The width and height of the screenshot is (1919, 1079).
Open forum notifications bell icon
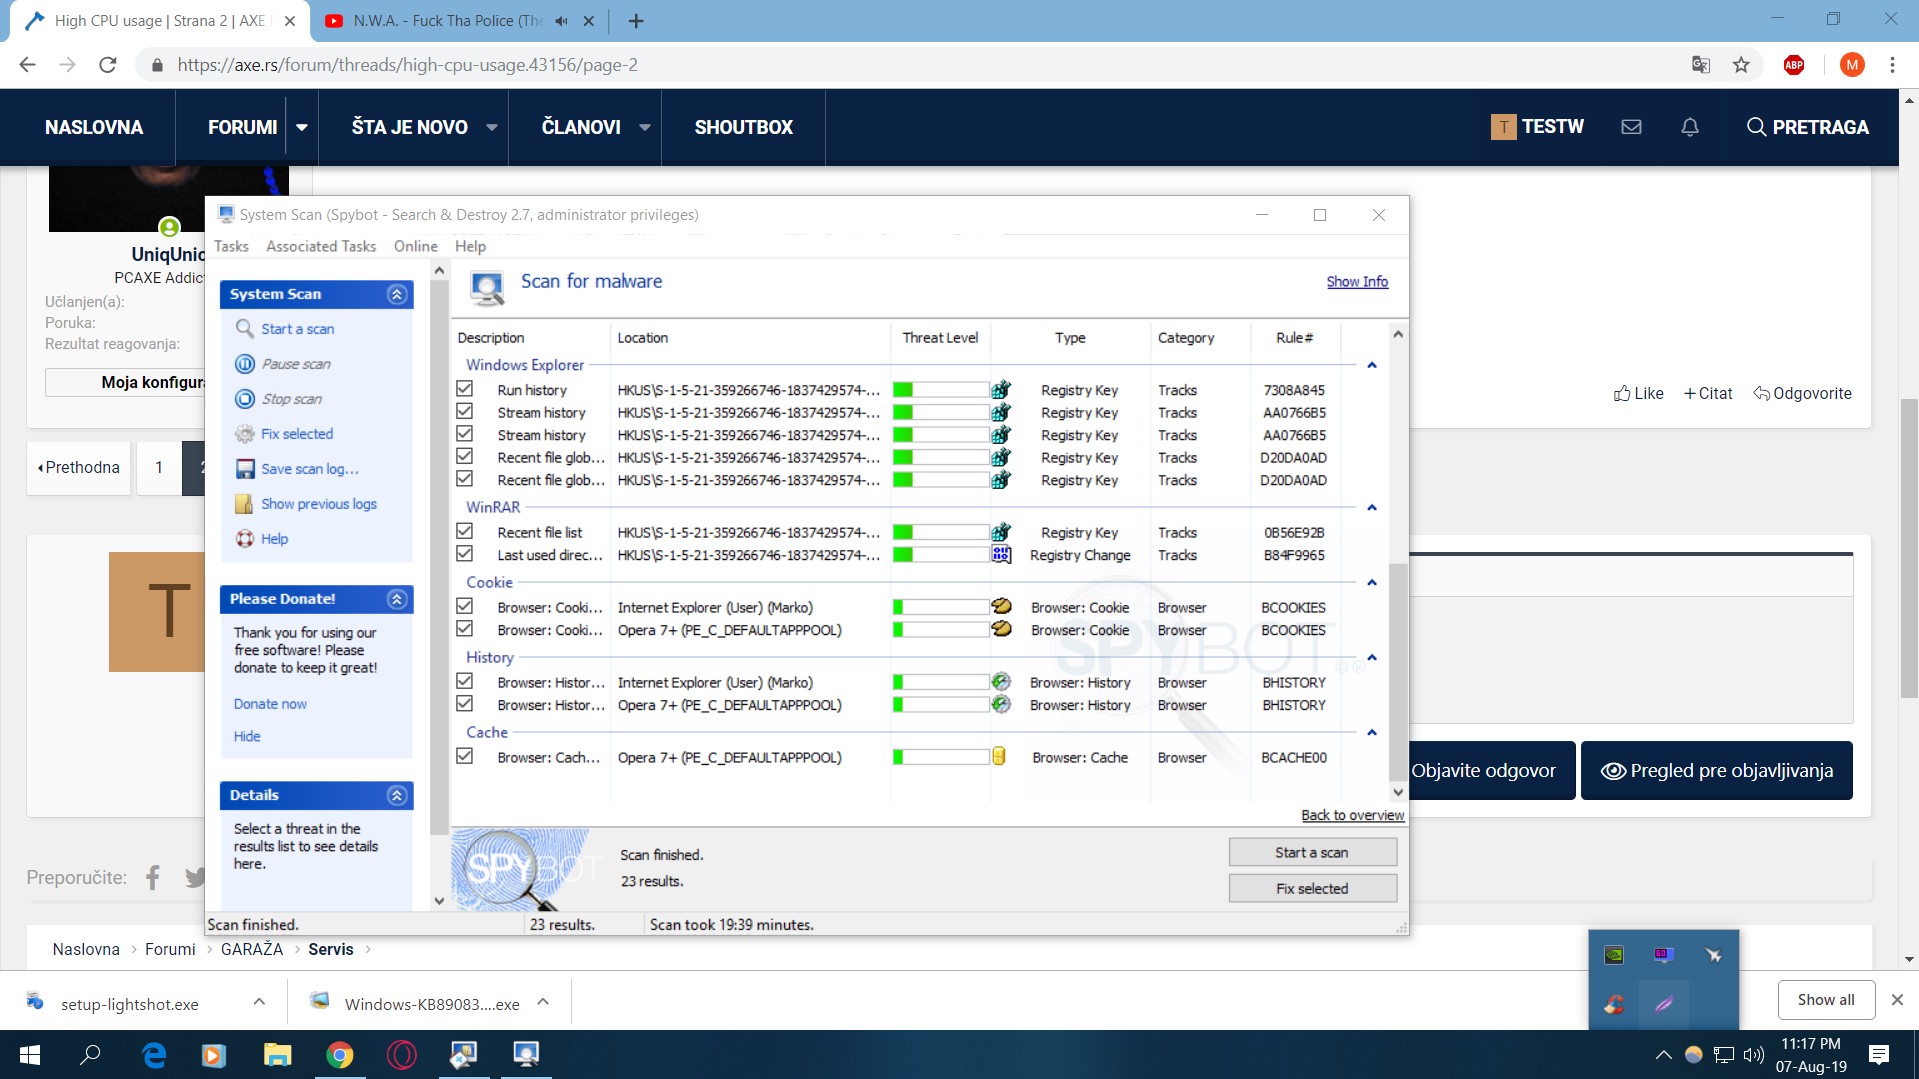(x=1690, y=127)
